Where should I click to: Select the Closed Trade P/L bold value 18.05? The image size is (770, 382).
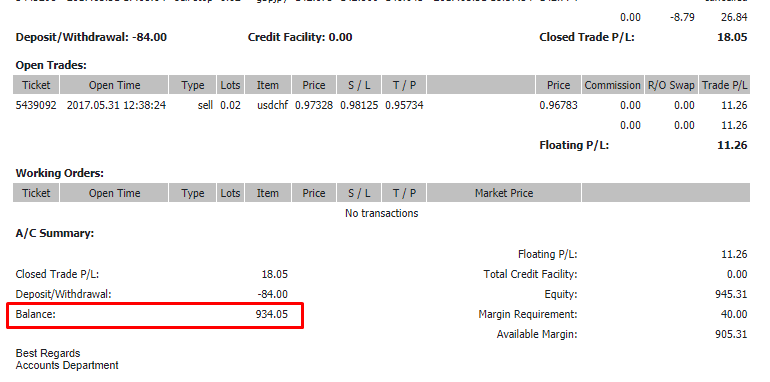[x=732, y=37]
